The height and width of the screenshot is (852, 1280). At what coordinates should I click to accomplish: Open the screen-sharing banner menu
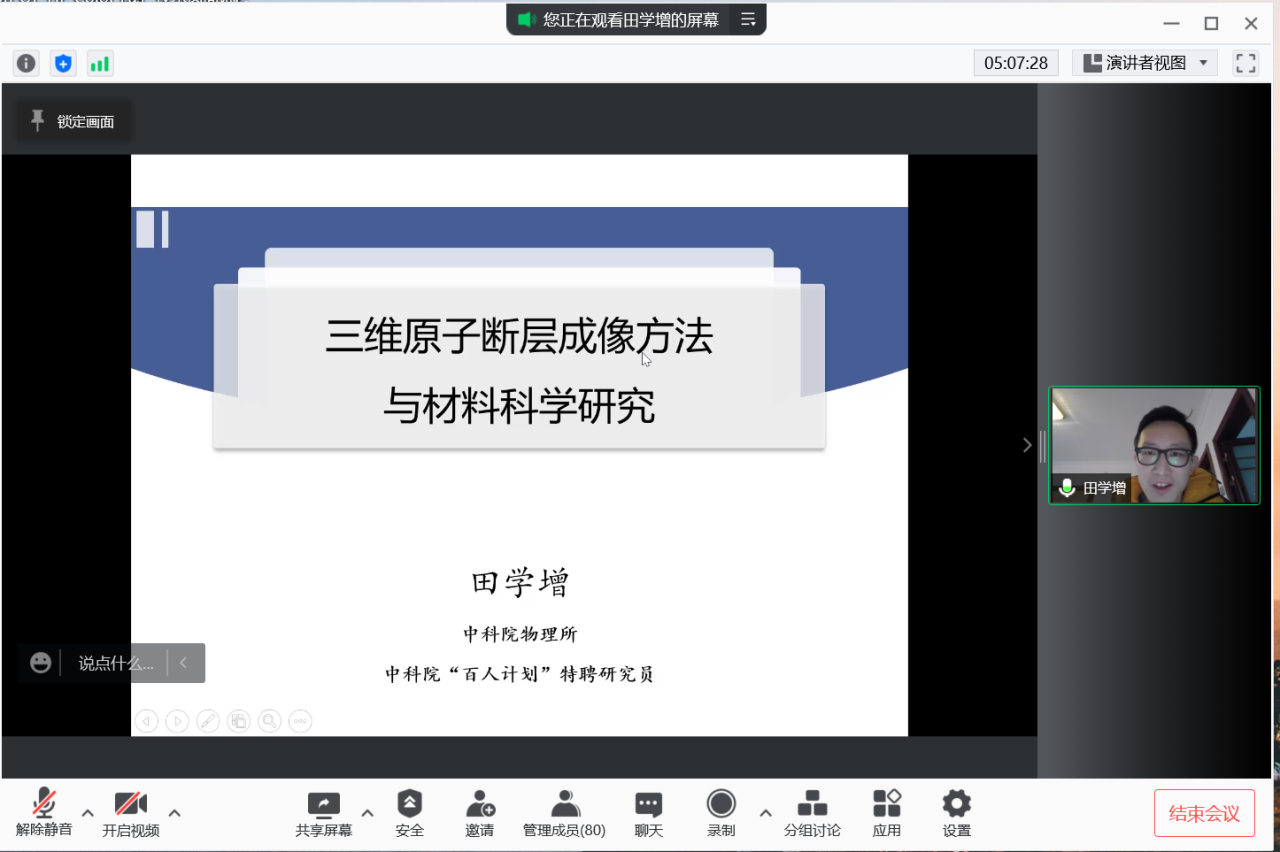pyautogui.click(x=748, y=19)
